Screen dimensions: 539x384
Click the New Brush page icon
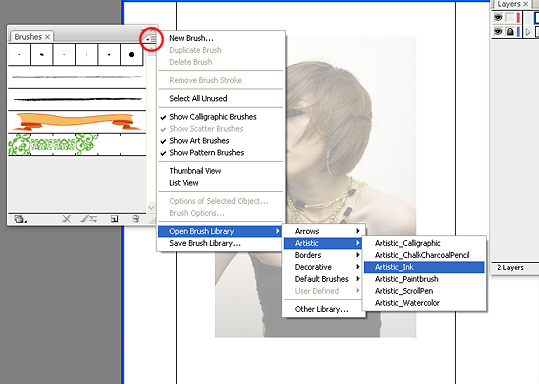pos(114,219)
